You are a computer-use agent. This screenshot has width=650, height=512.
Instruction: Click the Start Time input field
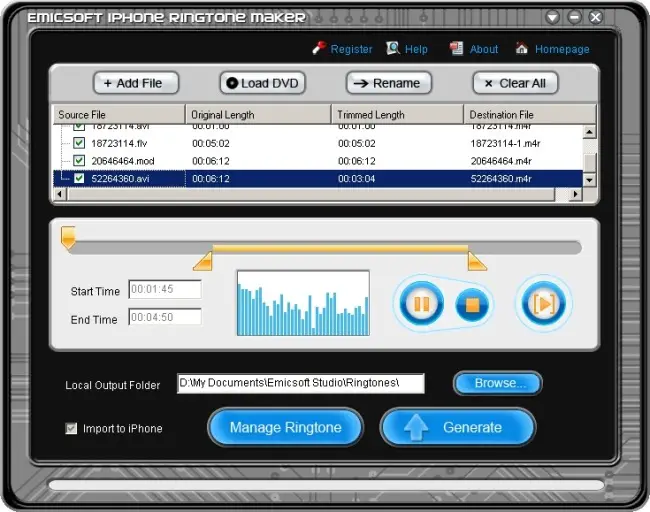click(x=165, y=289)
